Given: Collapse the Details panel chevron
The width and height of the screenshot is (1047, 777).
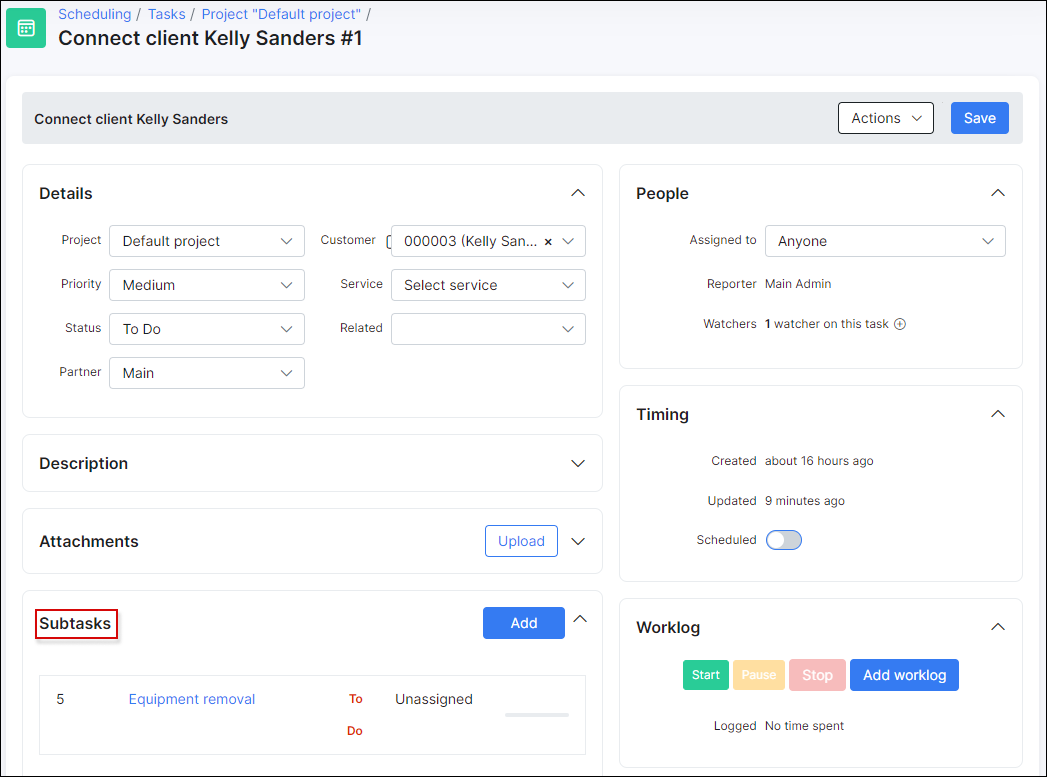Looking at the screenshot, I should pyautogui.click(x=577, y=193).
